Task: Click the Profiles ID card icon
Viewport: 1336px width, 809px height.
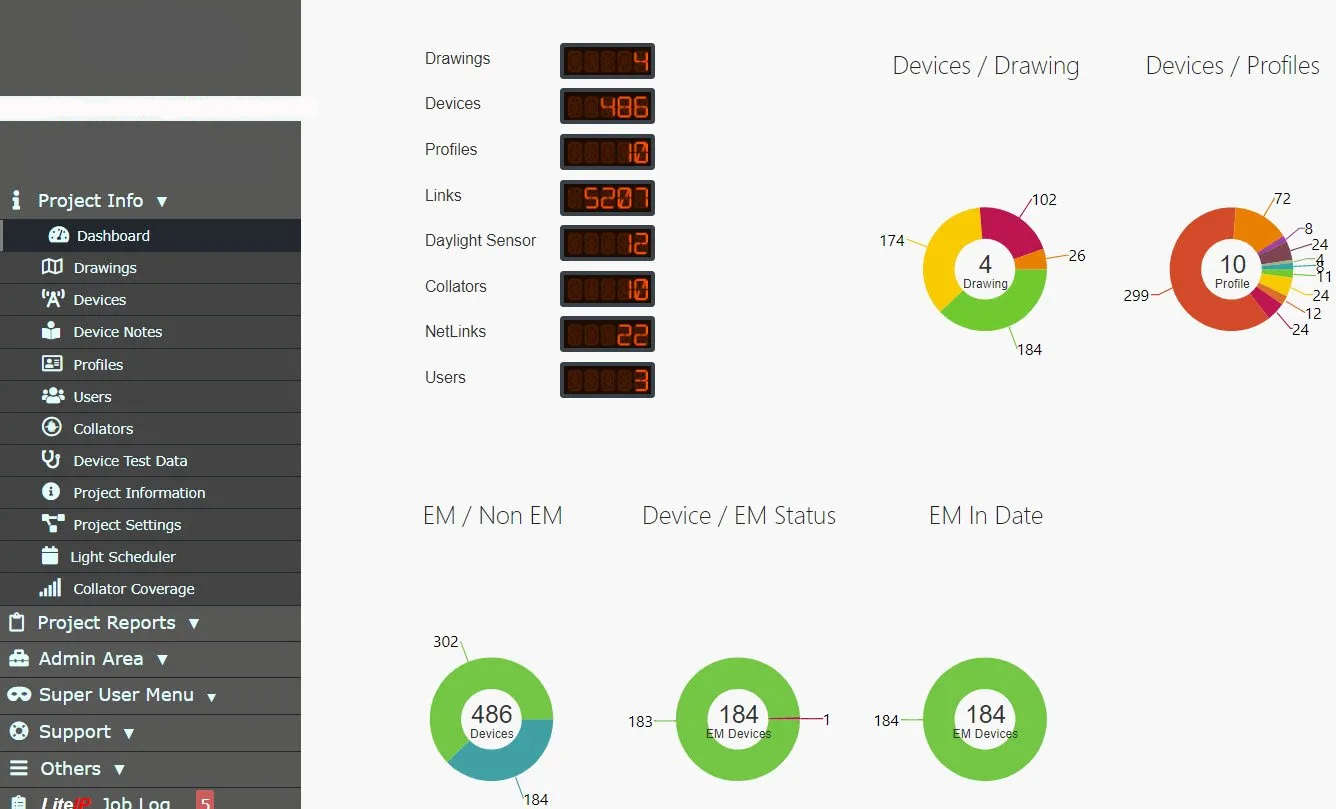Action: [52, 364]
